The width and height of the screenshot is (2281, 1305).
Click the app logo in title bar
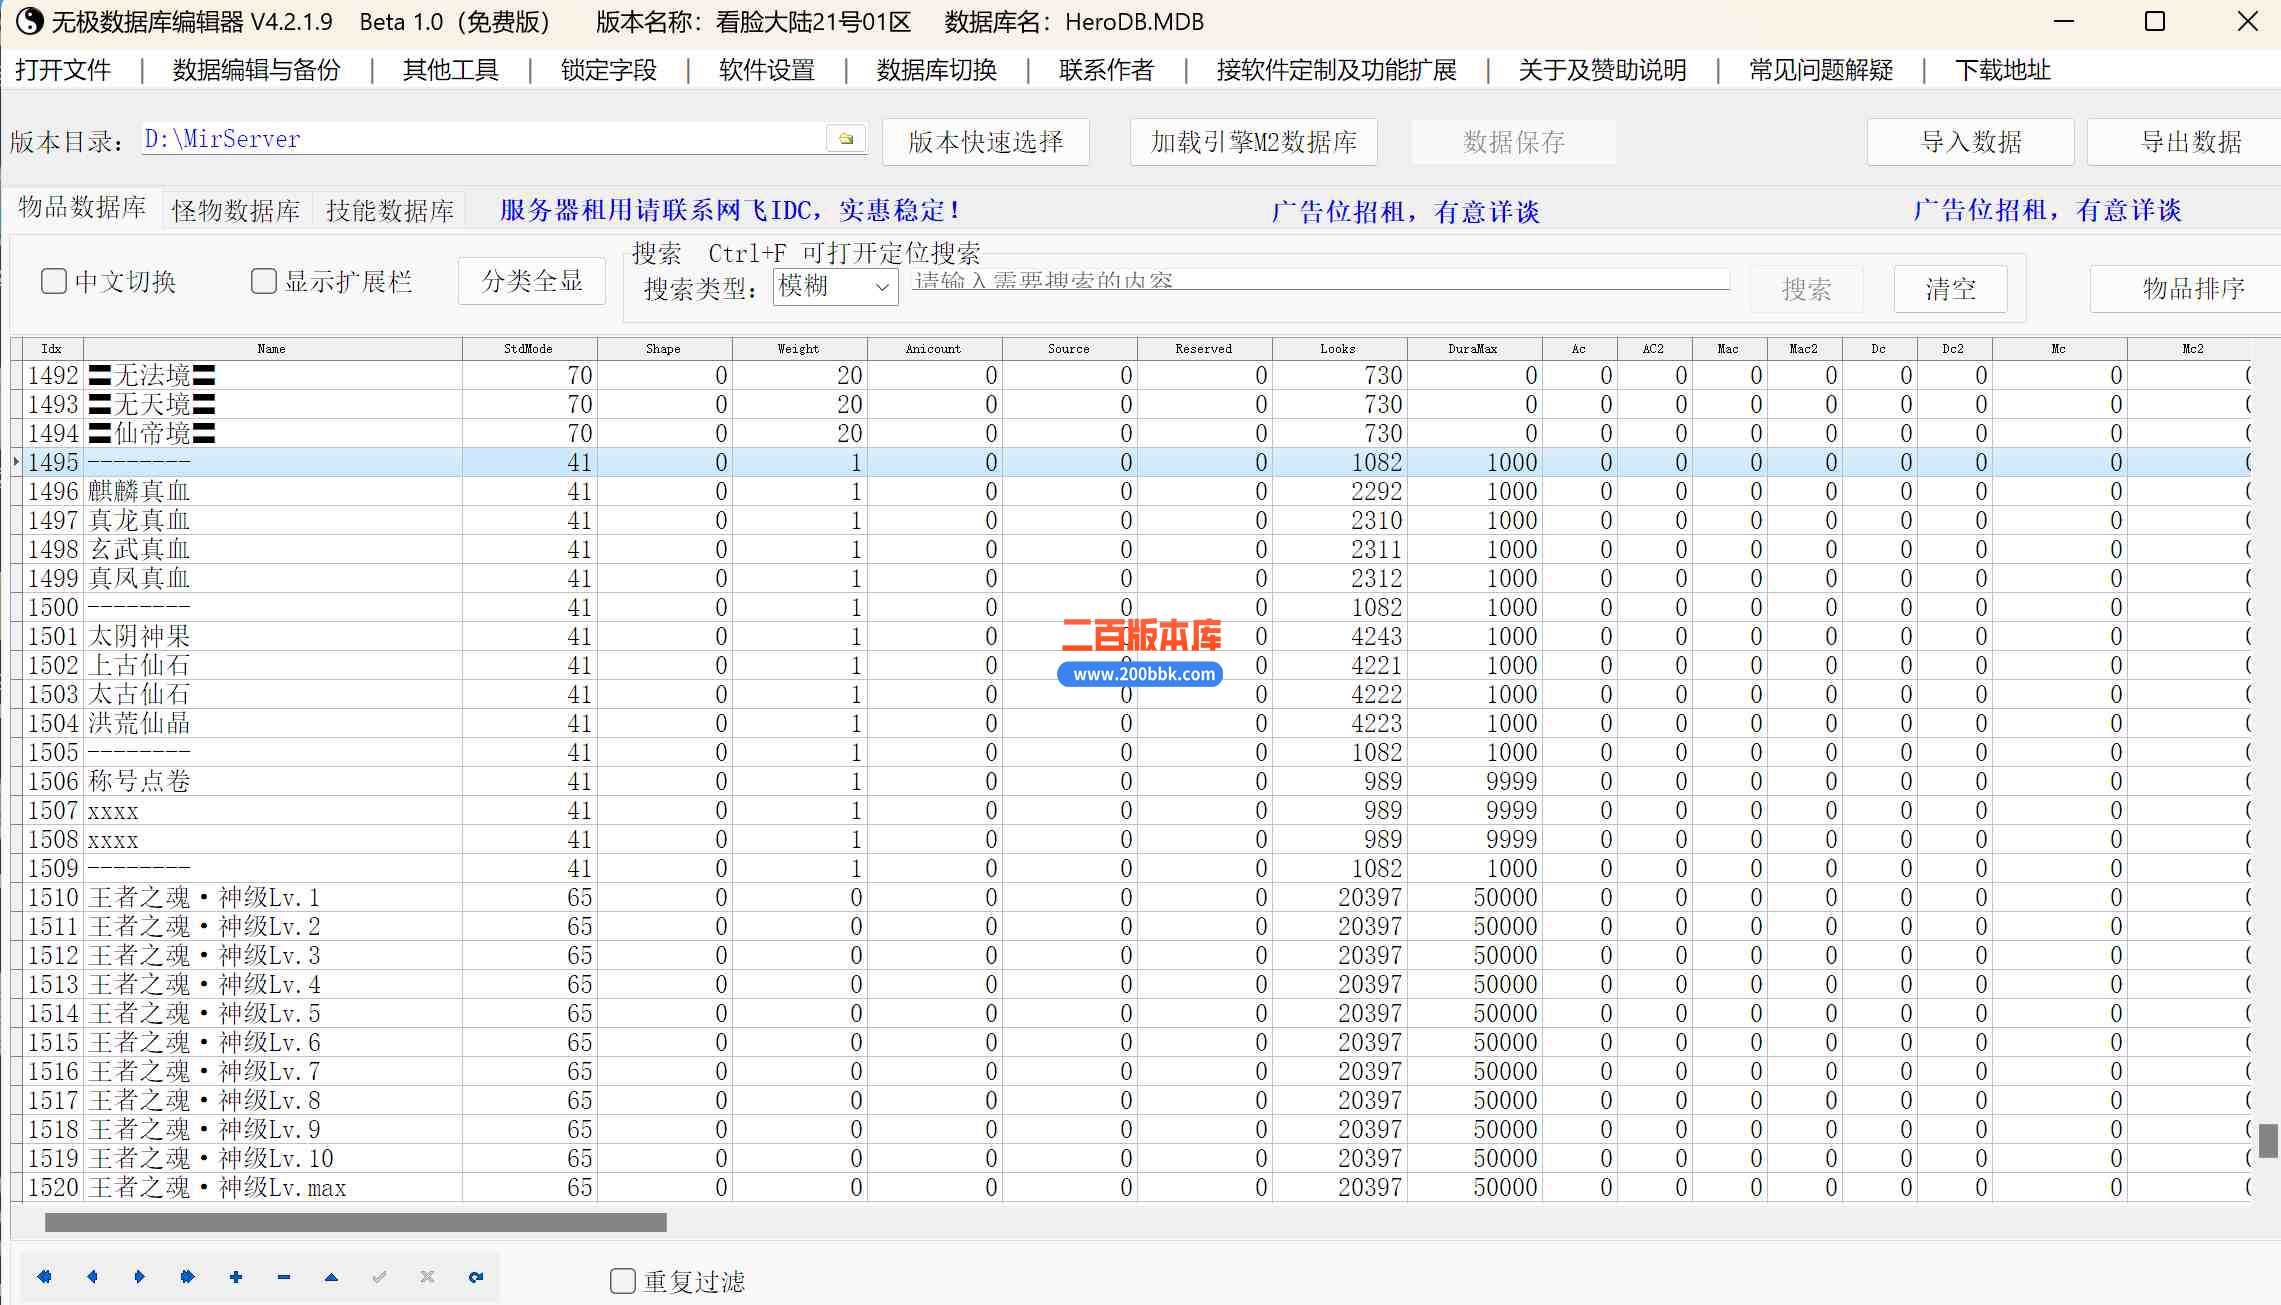[28, 21]
